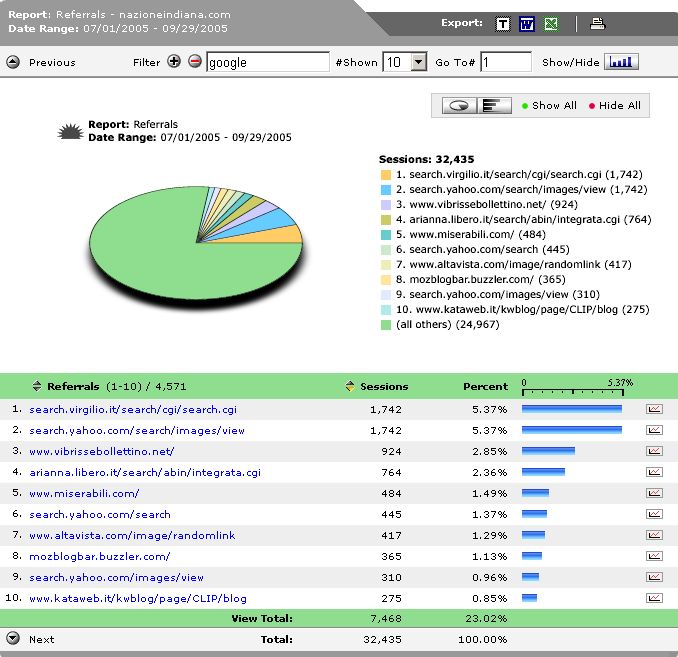Open www.vibrissebollettino.net referral link
Viewport: 678px width, 657px height.
101,451
